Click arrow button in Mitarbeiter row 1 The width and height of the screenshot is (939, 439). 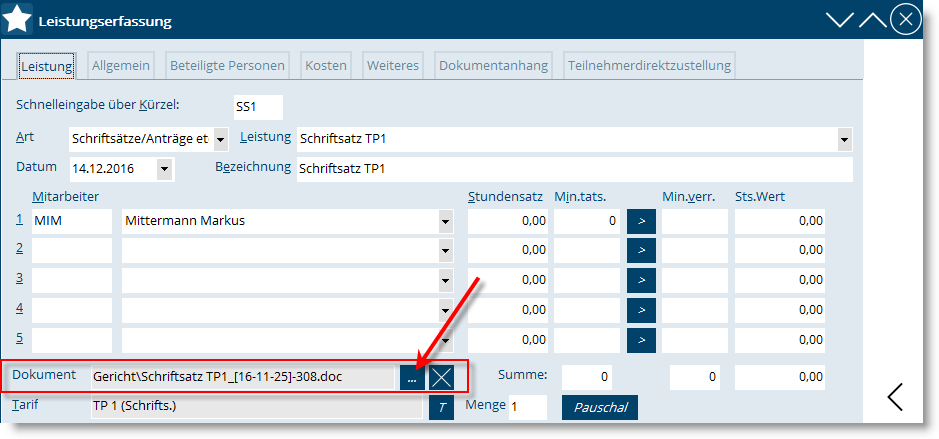point(640,220)
